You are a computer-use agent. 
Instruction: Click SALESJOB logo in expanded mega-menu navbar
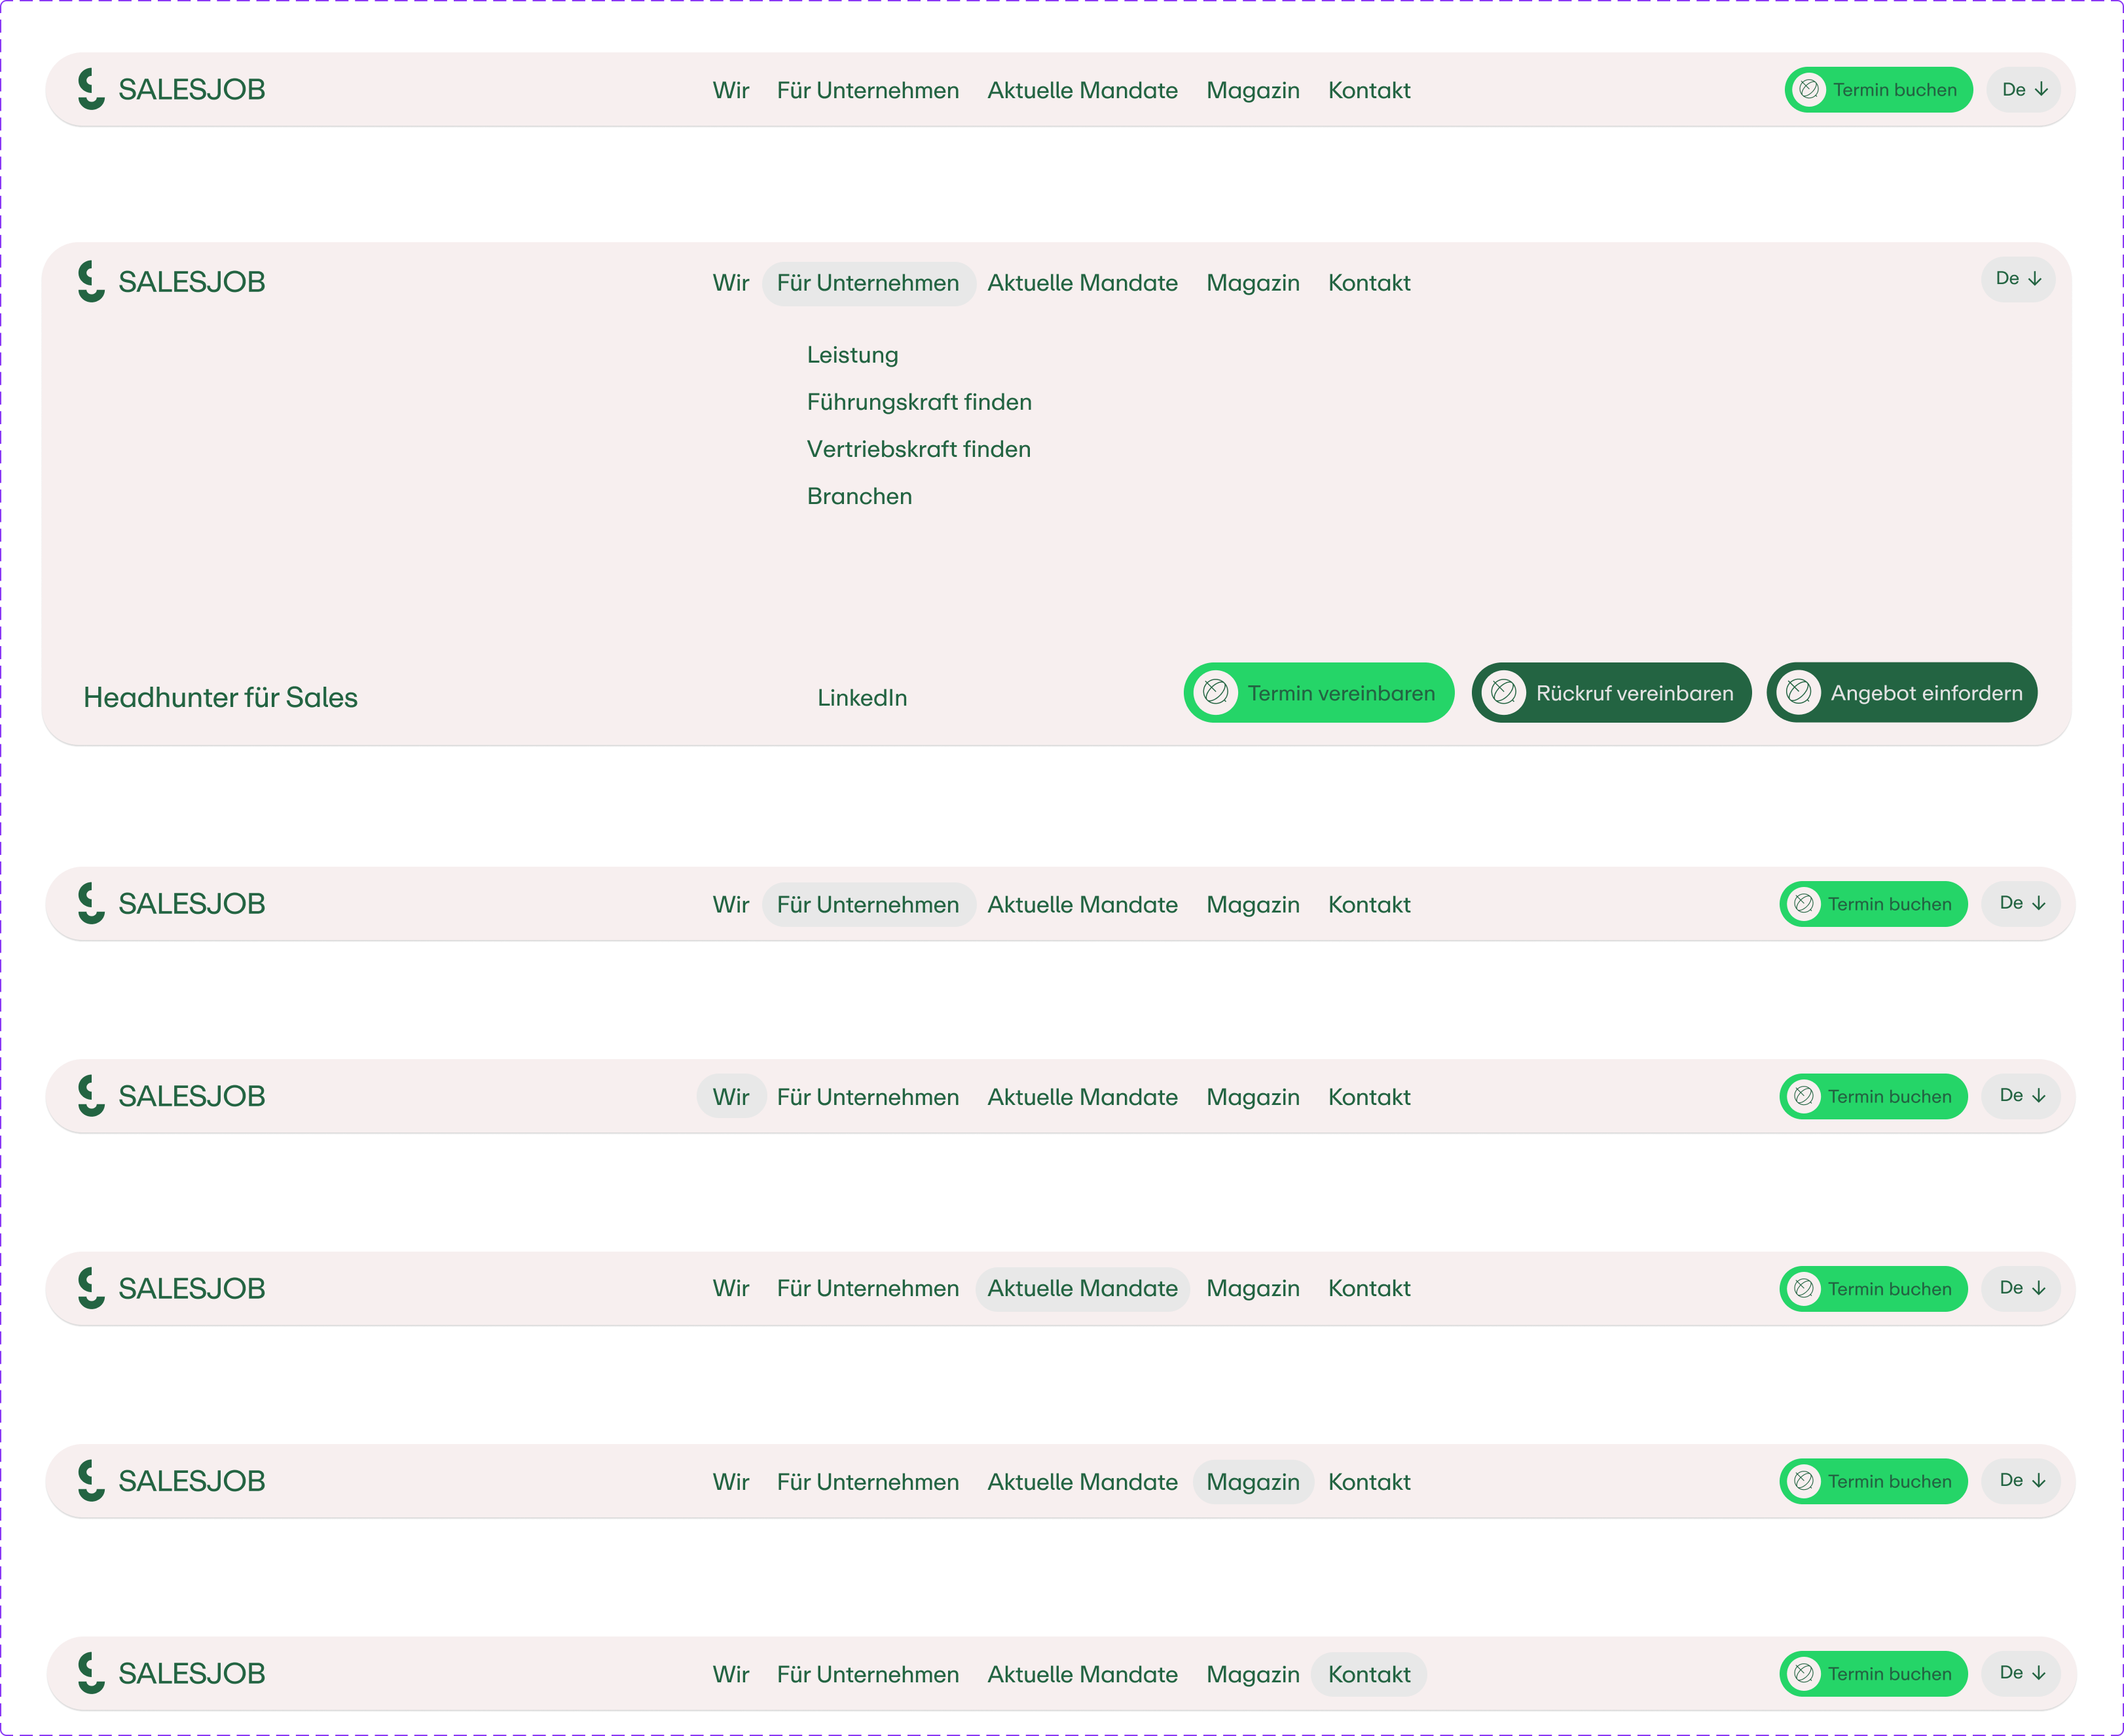(x=171, y=281)
